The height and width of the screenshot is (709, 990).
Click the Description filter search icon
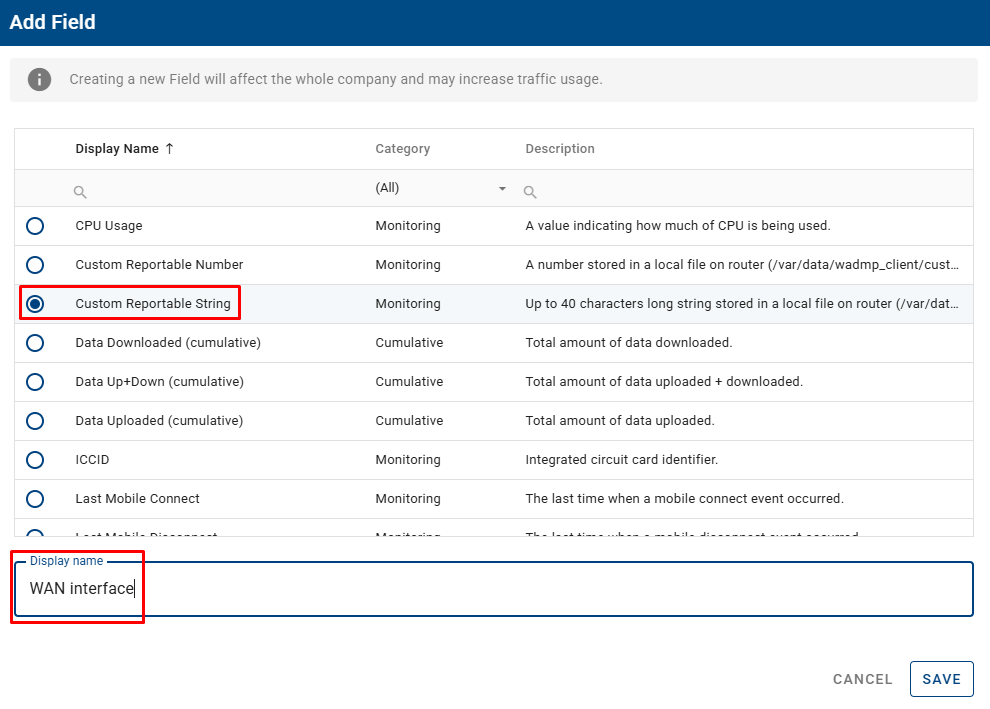point(530,192)
